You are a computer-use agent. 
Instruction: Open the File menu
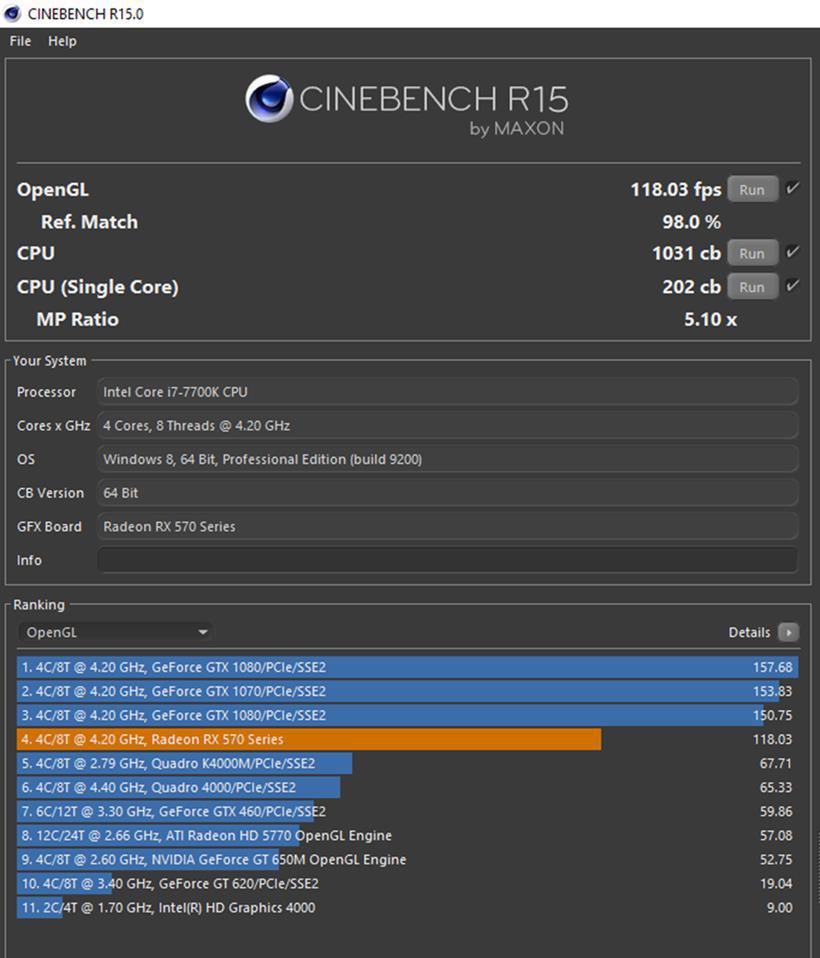pyautogui.click(x=20, y=41)
